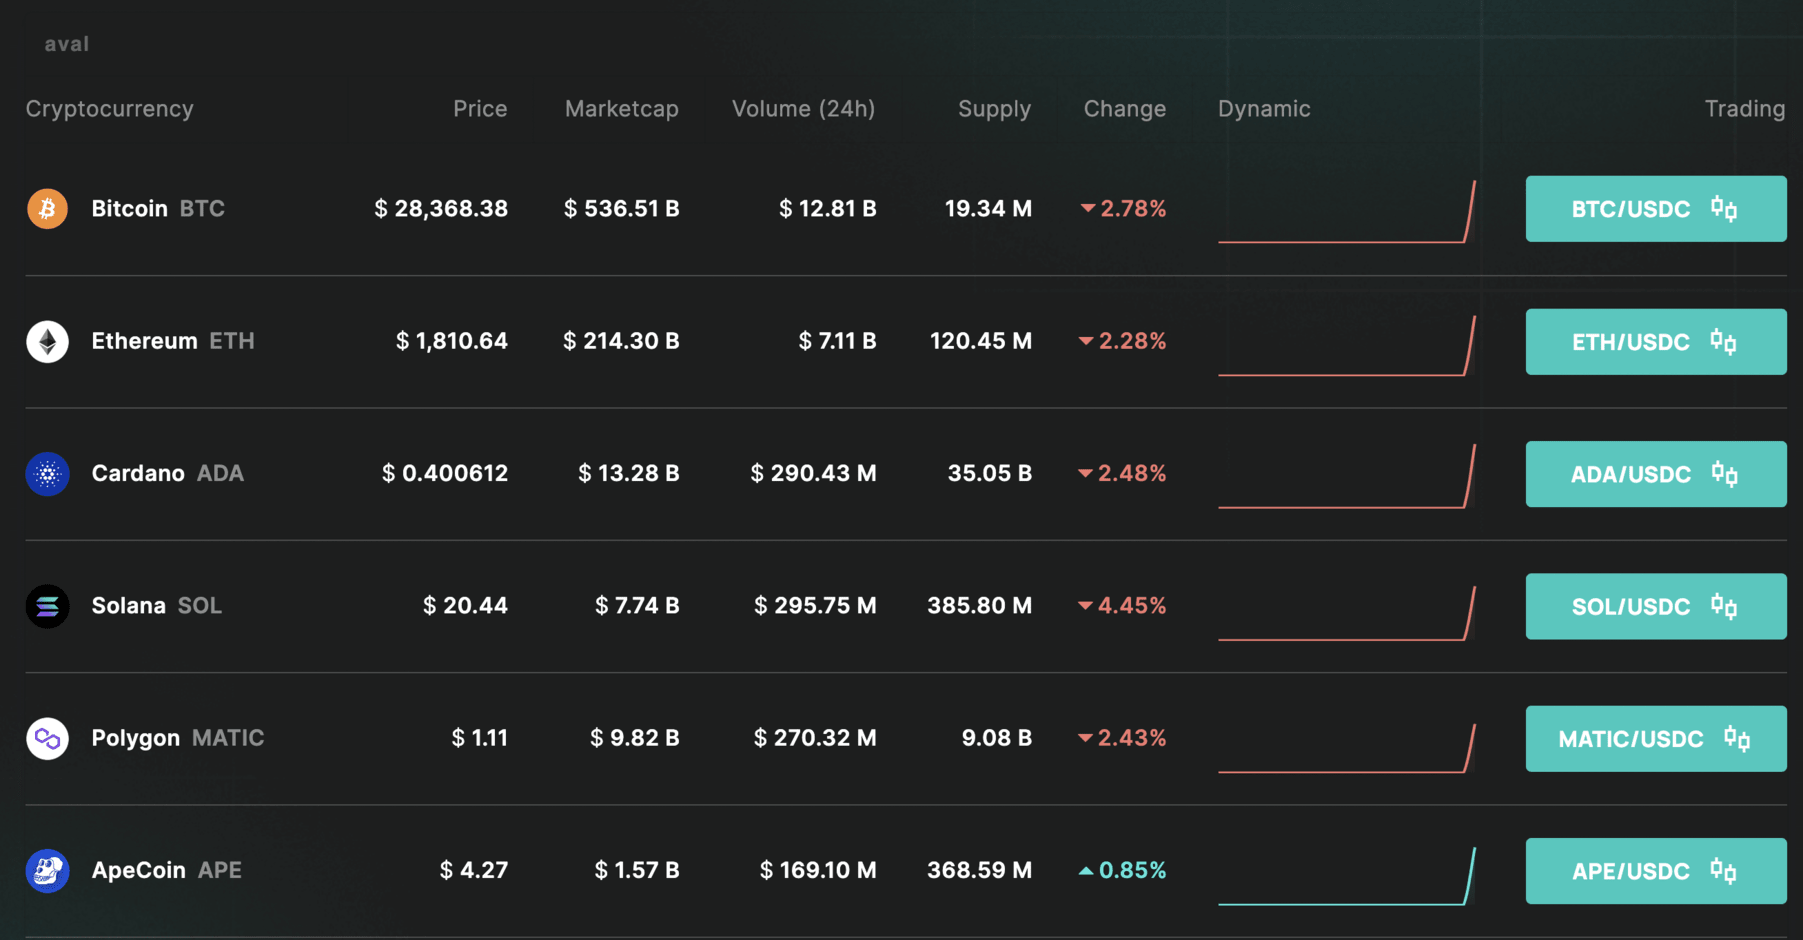Viewport: 1803px width, 940px height.
Task: Open the SOL/USDC trading pair
Action: (1656, 606)
